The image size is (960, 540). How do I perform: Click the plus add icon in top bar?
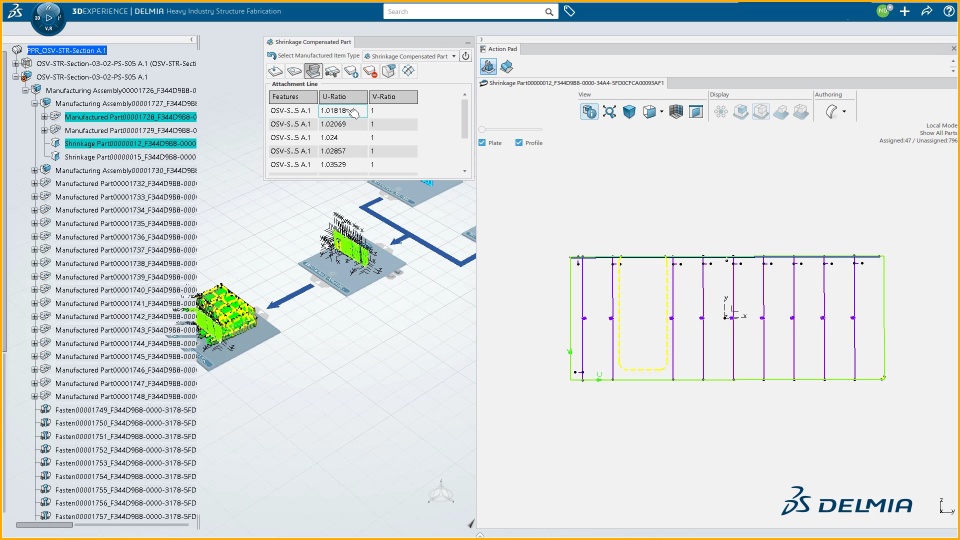(904, 11)
